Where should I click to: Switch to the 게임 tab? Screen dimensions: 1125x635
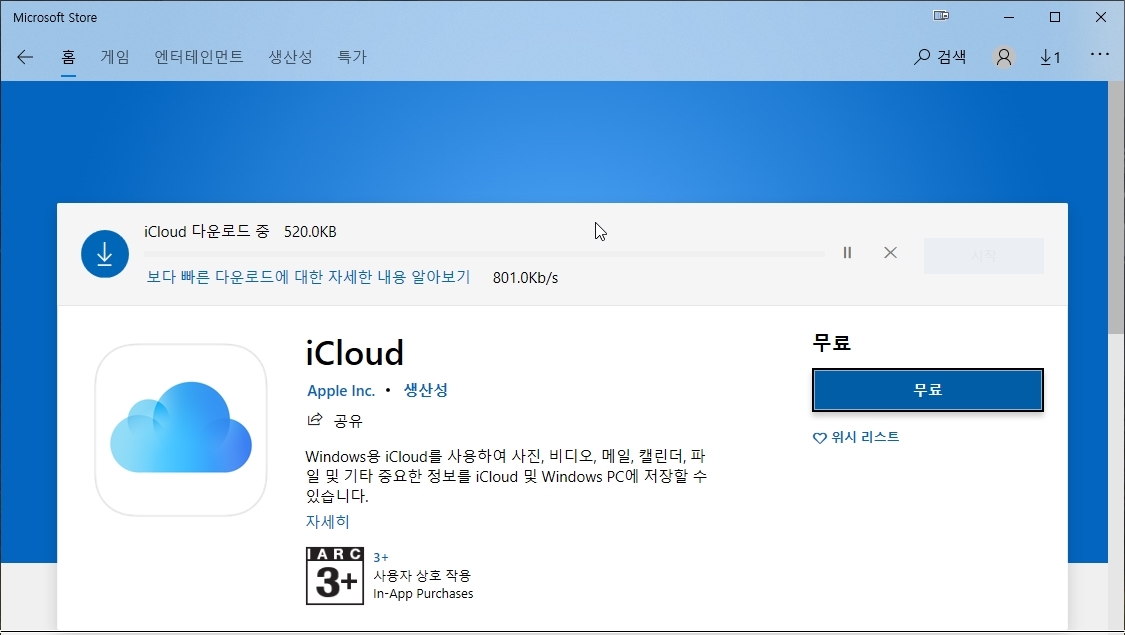[x=115, y=57]
